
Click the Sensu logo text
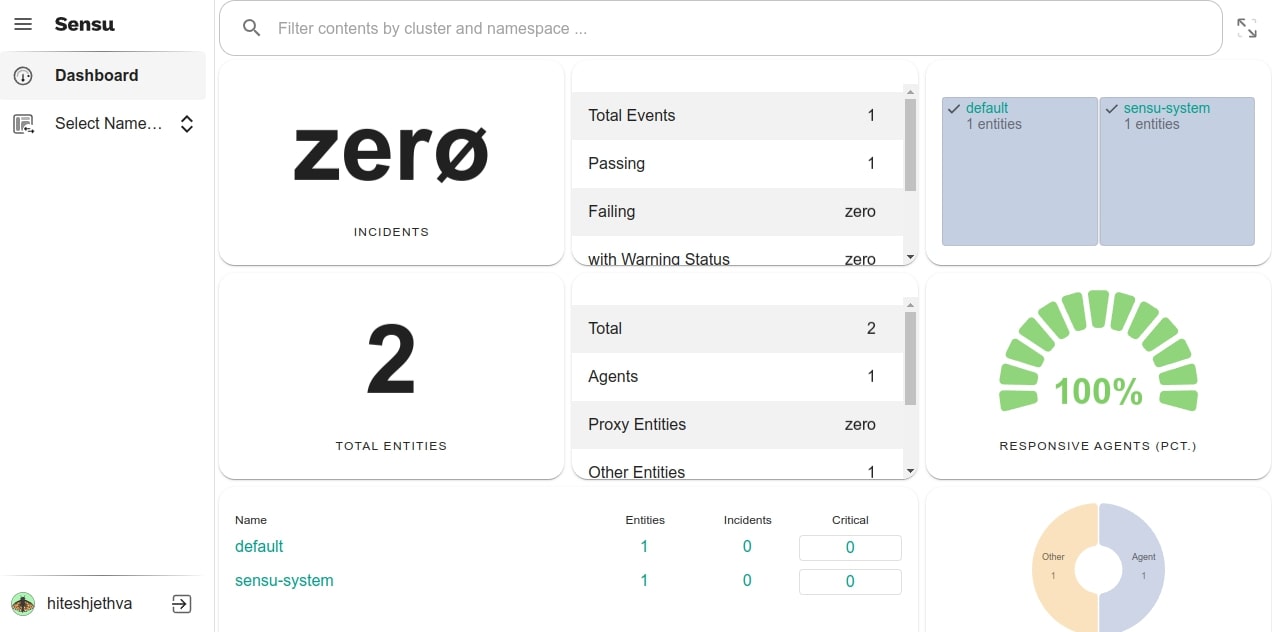coord(84,24)
